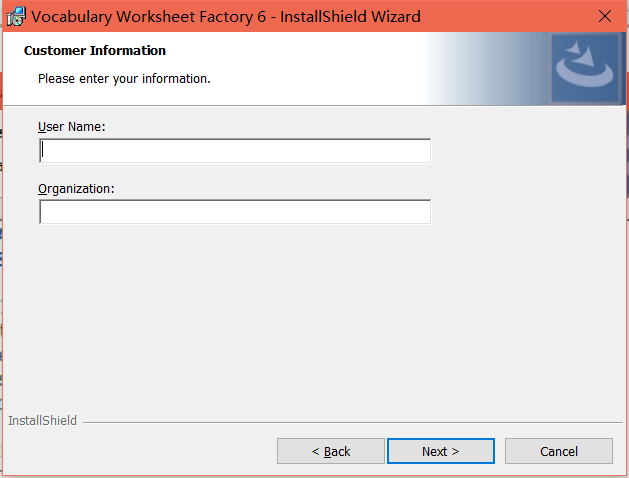Screen dimensions: 629x478
Task: Click the InstallShield brand text at bottom
Action: (x=43, y=420)
